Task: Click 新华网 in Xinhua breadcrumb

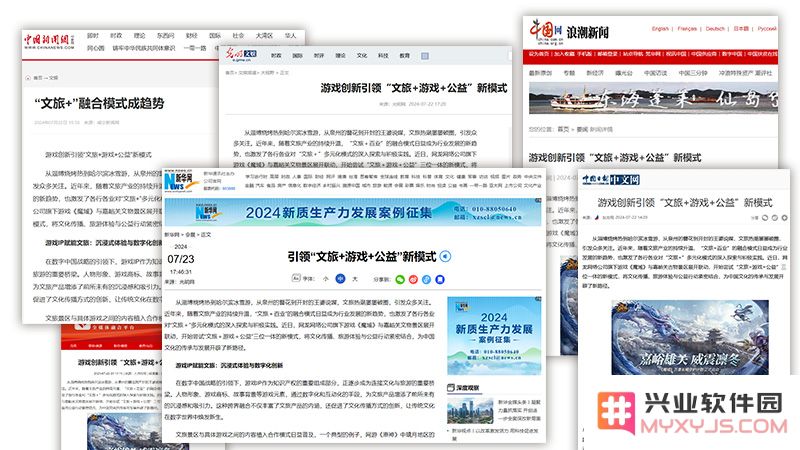Action: point(171,235)
